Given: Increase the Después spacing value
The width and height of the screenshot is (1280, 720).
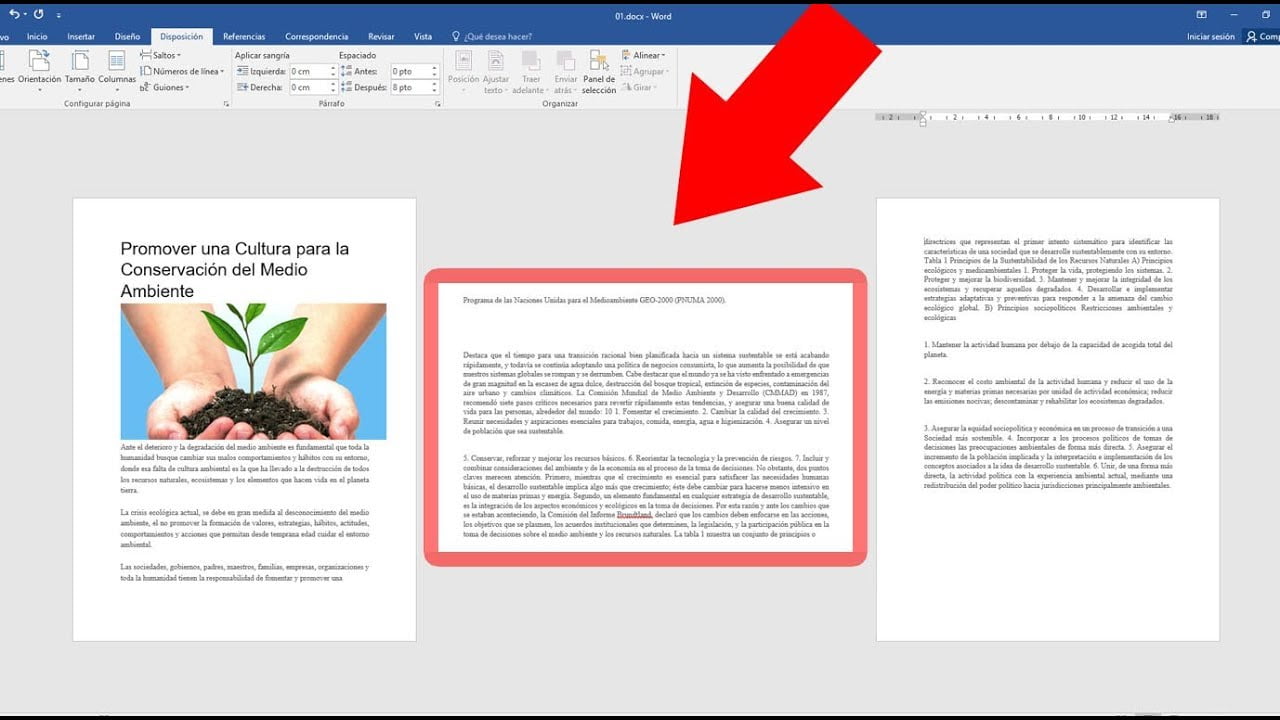Looking at the screenshot, I should [436, 83].
